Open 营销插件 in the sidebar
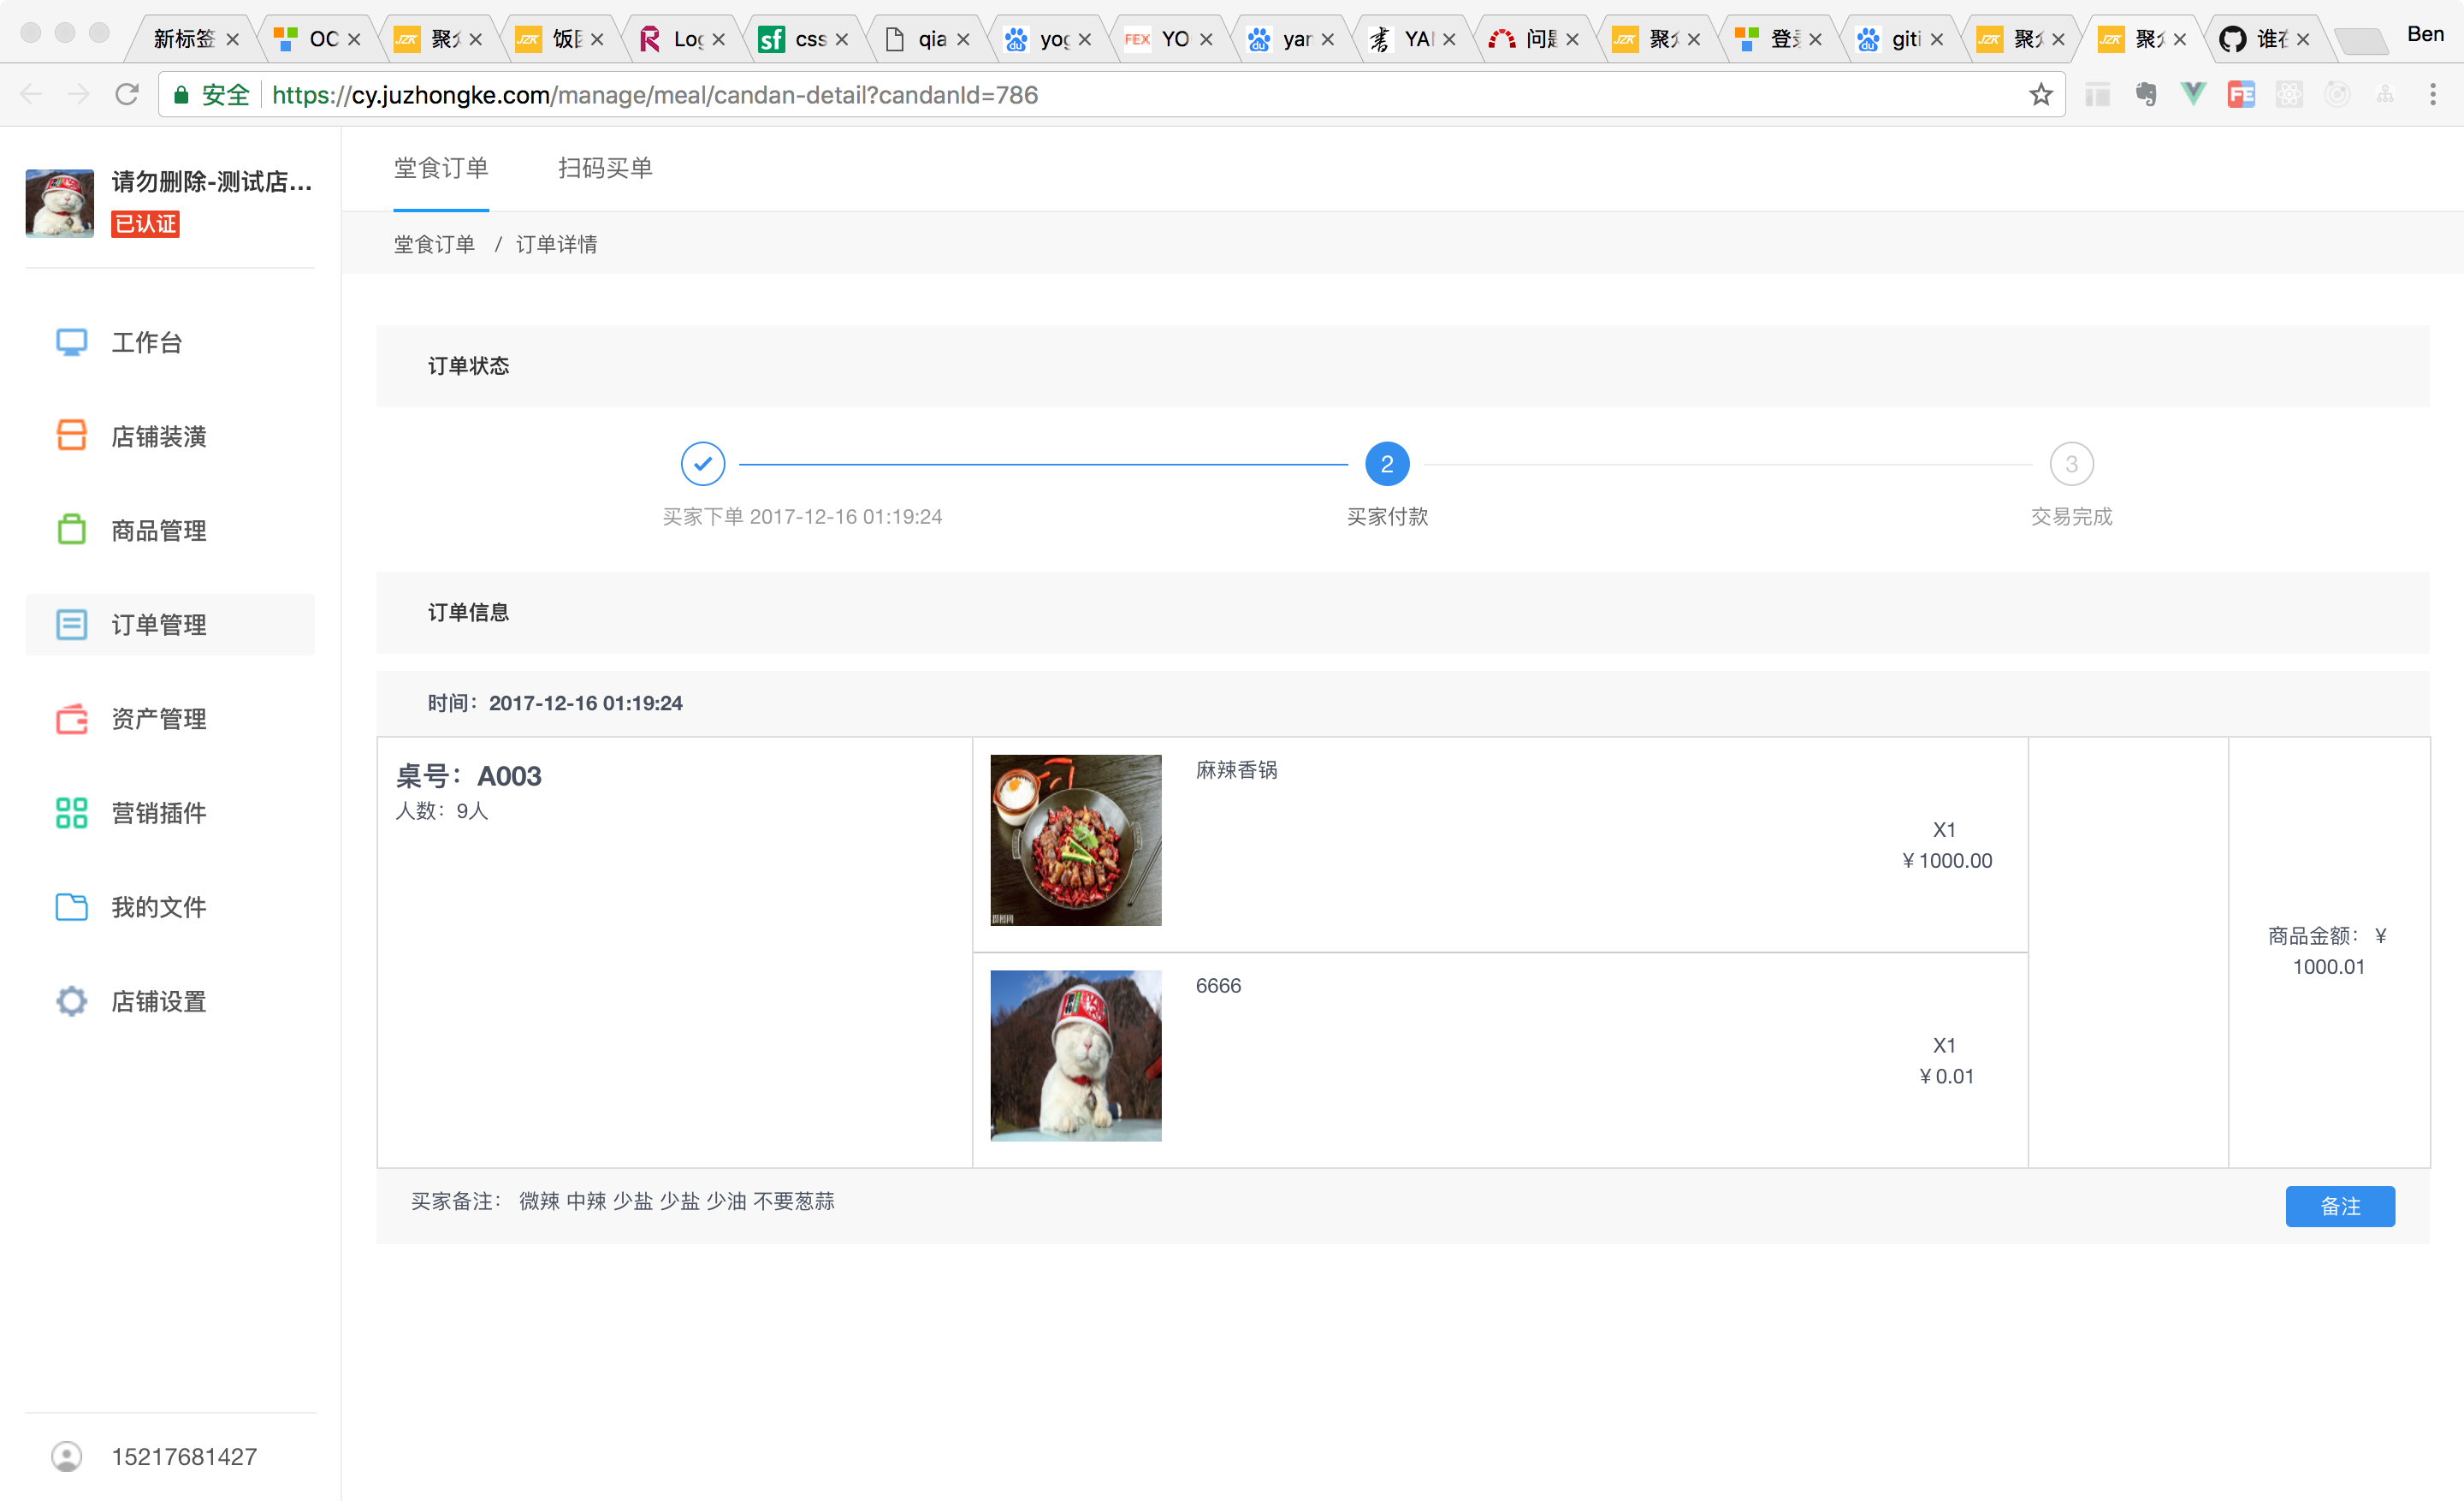This screenshot has height=1501, width=2464. 170,813
